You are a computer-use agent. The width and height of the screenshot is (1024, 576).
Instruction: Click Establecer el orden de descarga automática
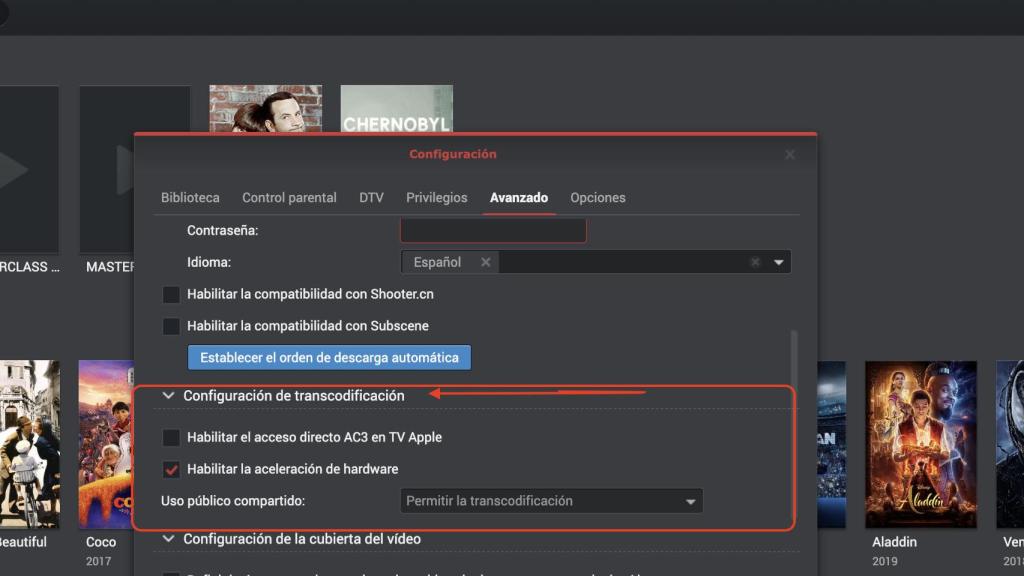coord(328,357)
